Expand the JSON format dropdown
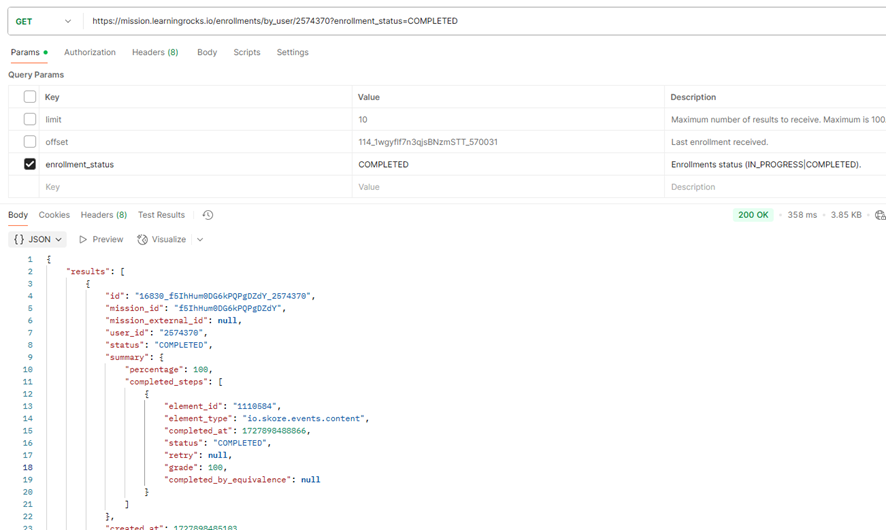Image resolution: width=886 pixels, height=530 pixels. 59,240
